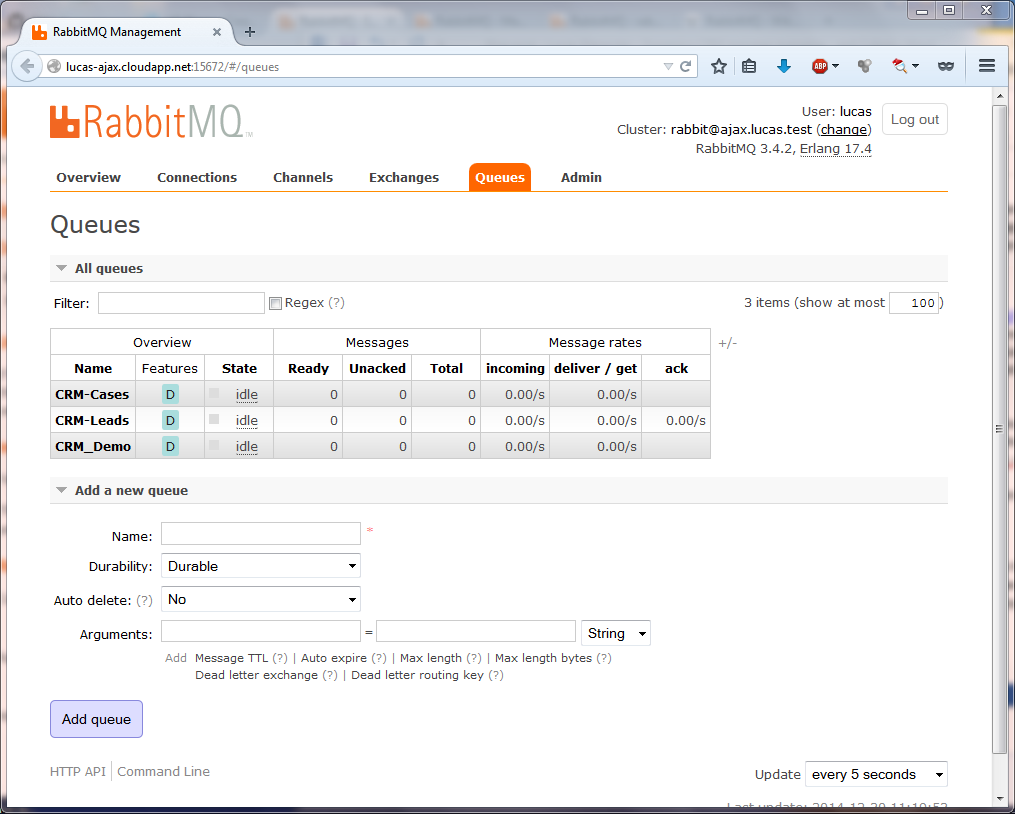Close the RabbitMQ Management tab
Viewport: 1015px width, 814px height.
point(217,32)
